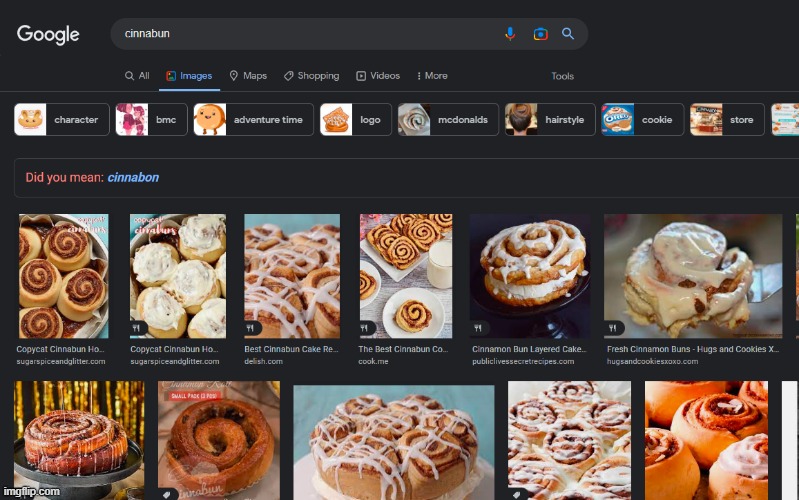
Task: Open the Tools filter options
Action: pyautogui.click(x=562, y=76)
